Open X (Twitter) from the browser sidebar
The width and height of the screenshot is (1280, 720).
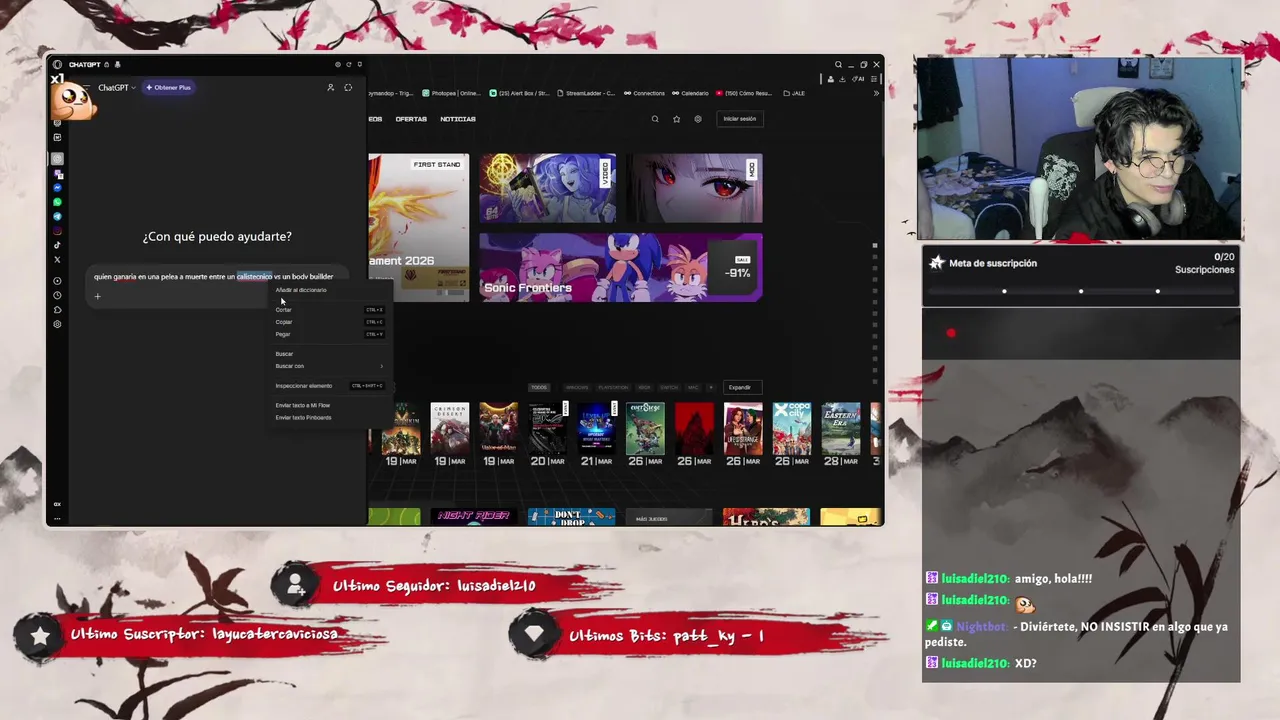tap(58, 260)
